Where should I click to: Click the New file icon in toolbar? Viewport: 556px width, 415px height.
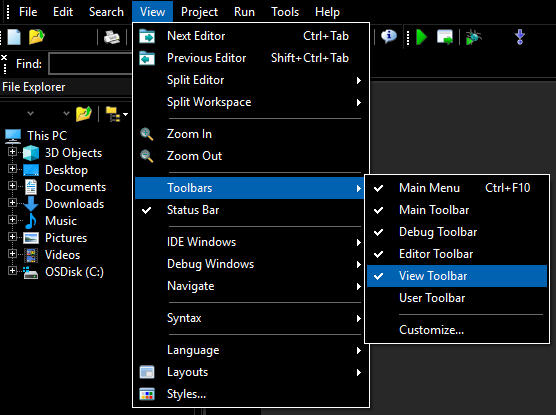(x=14, y=37)
